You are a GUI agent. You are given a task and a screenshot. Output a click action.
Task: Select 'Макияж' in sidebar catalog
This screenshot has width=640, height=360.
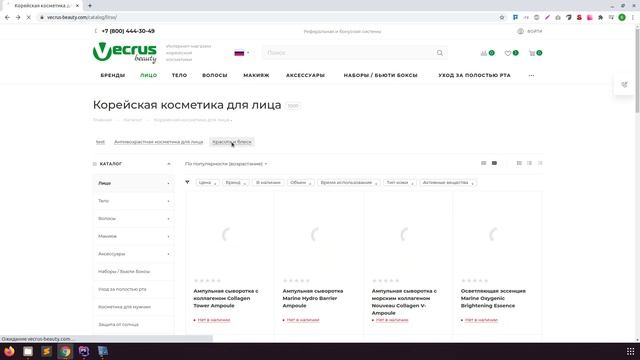133,236
